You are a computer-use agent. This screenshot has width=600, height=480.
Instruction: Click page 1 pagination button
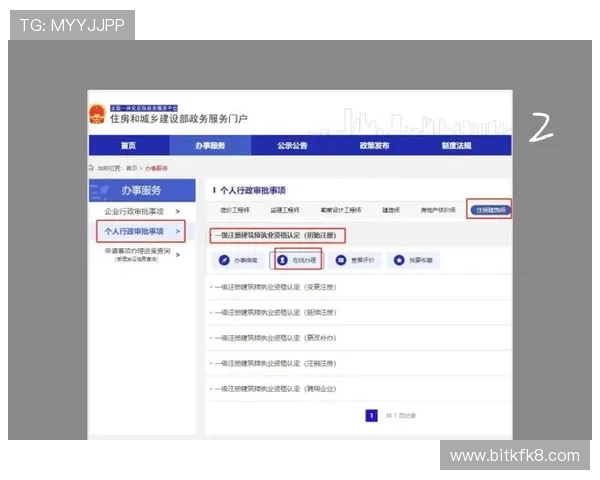(372, 416)
